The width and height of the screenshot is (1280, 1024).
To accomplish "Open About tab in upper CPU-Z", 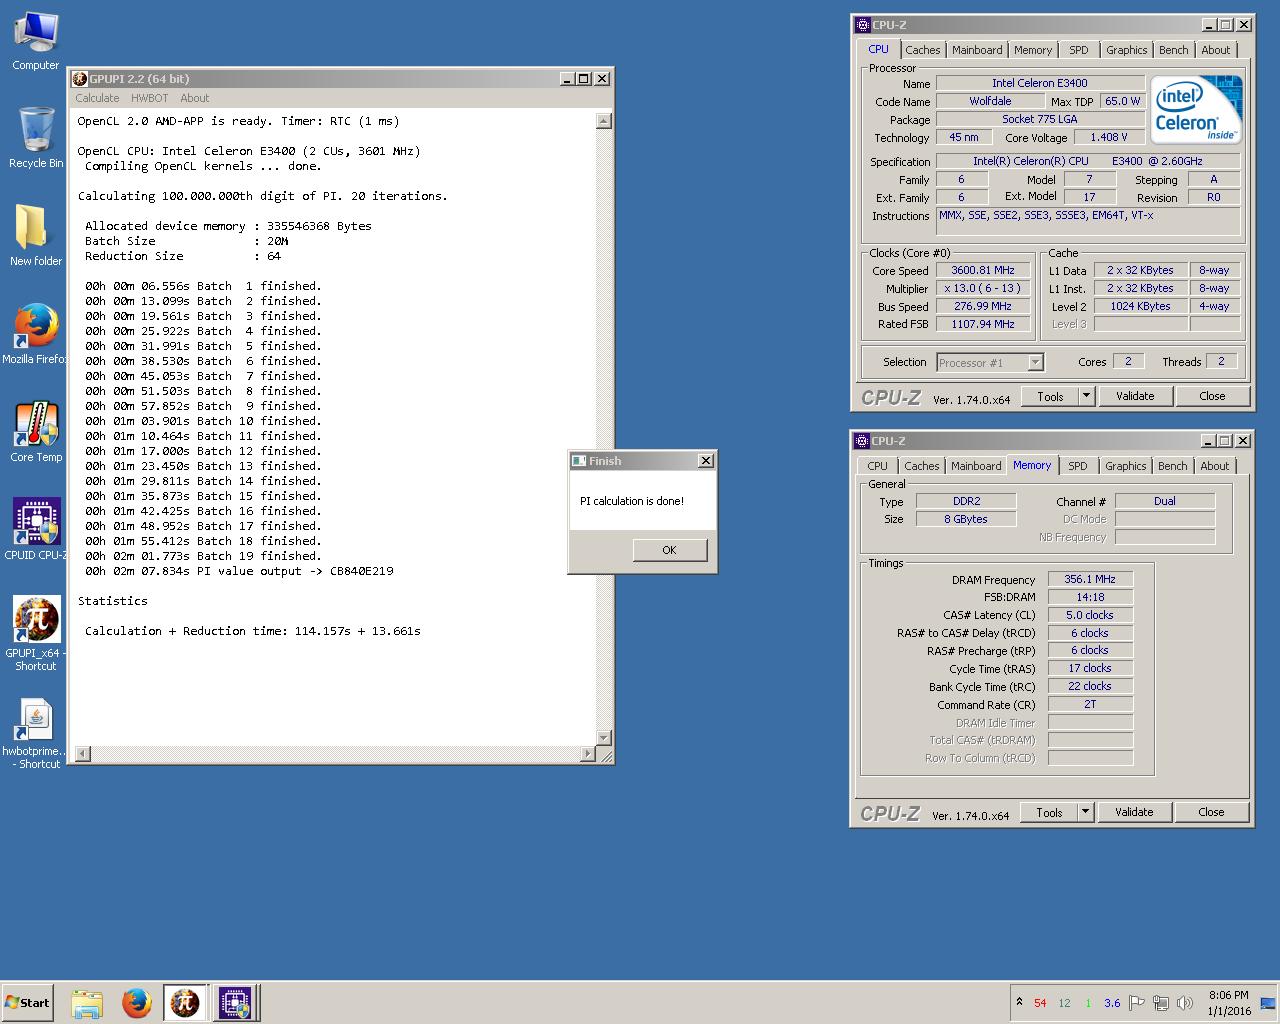I will [x=1215, y=50].
